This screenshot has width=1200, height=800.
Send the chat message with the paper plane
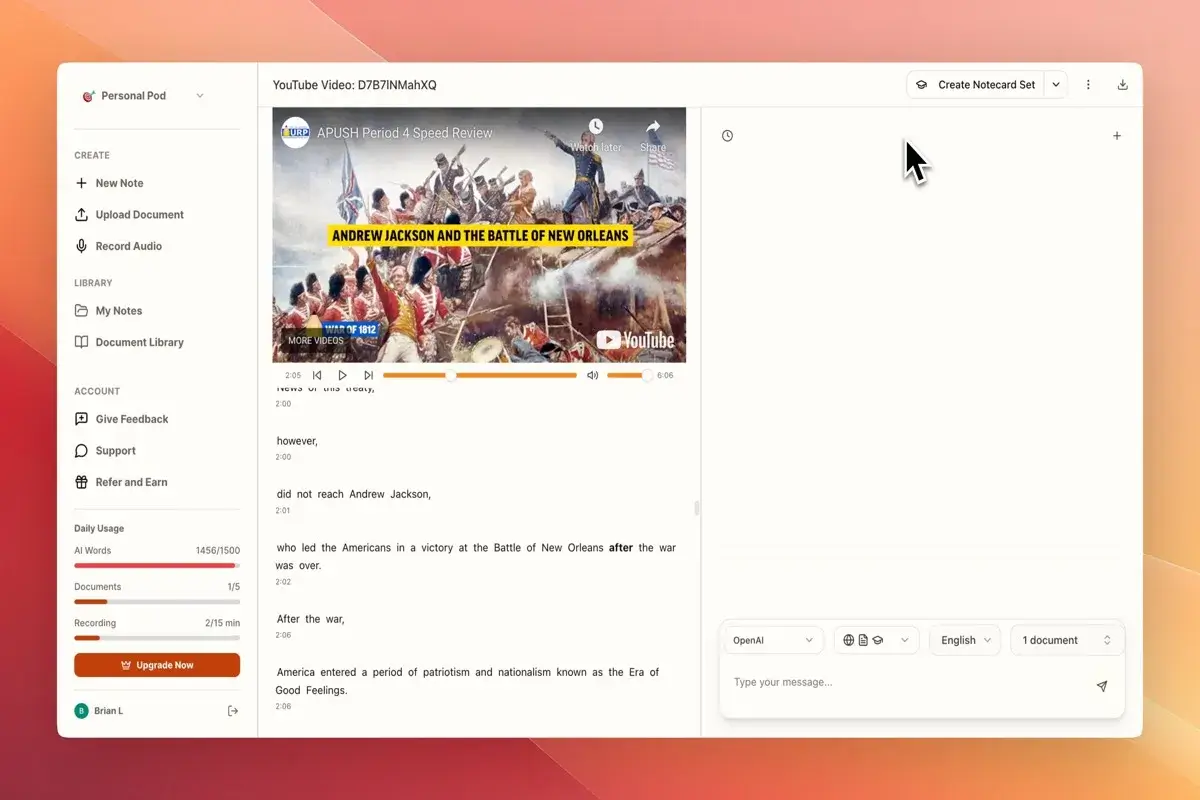[x=1101, y=687]
